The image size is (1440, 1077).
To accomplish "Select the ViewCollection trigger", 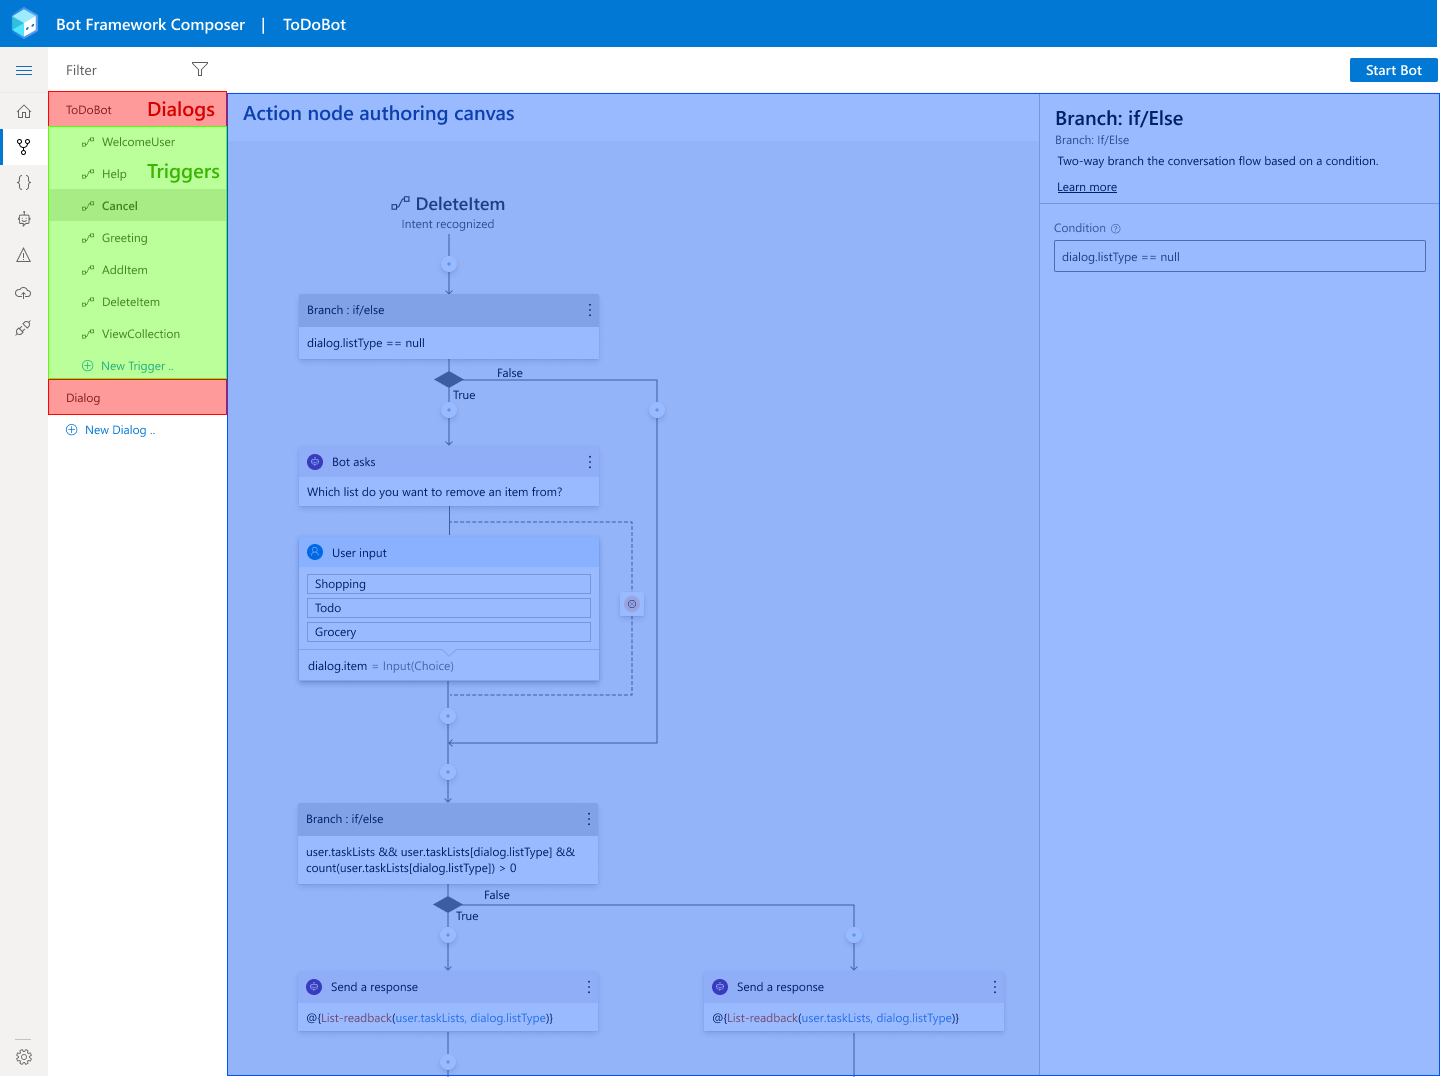I will (138, 334).
